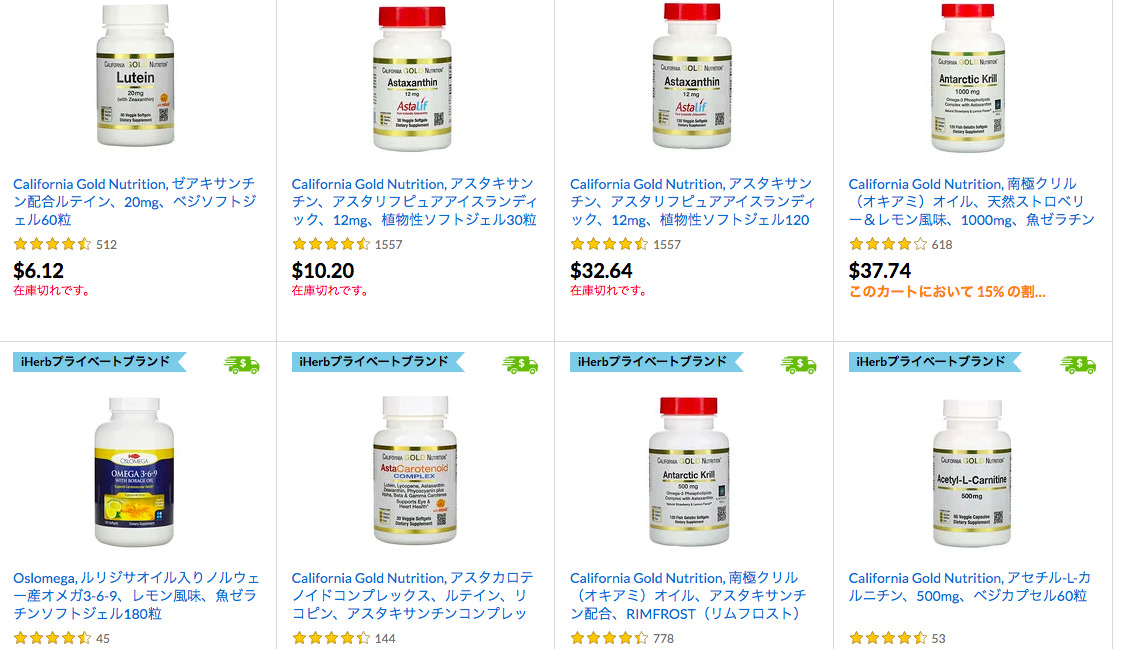Open the 南極クリルオイル 1000mg product title link

(x=972, y=201)
